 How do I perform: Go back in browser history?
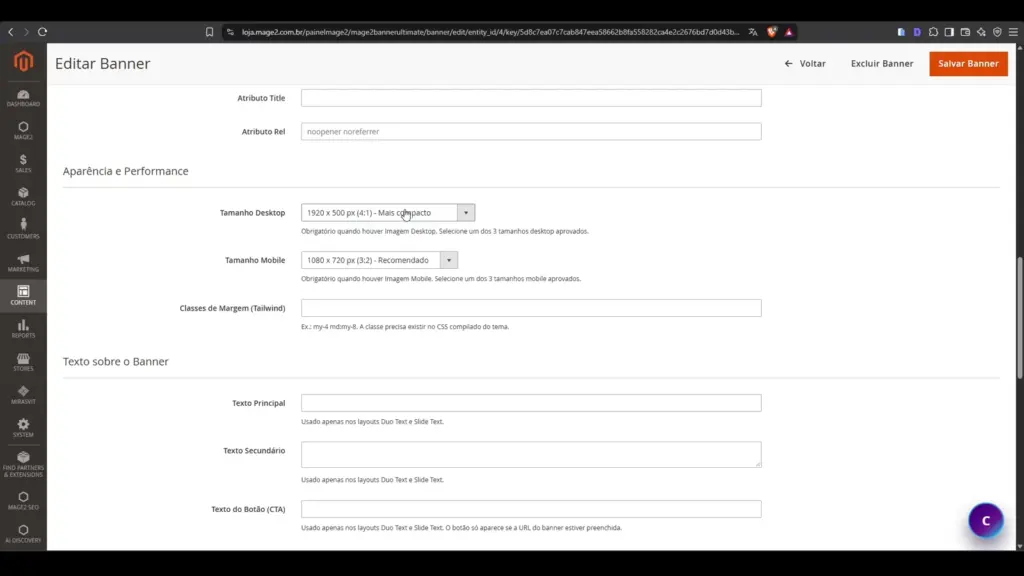[x=10, y=32]
